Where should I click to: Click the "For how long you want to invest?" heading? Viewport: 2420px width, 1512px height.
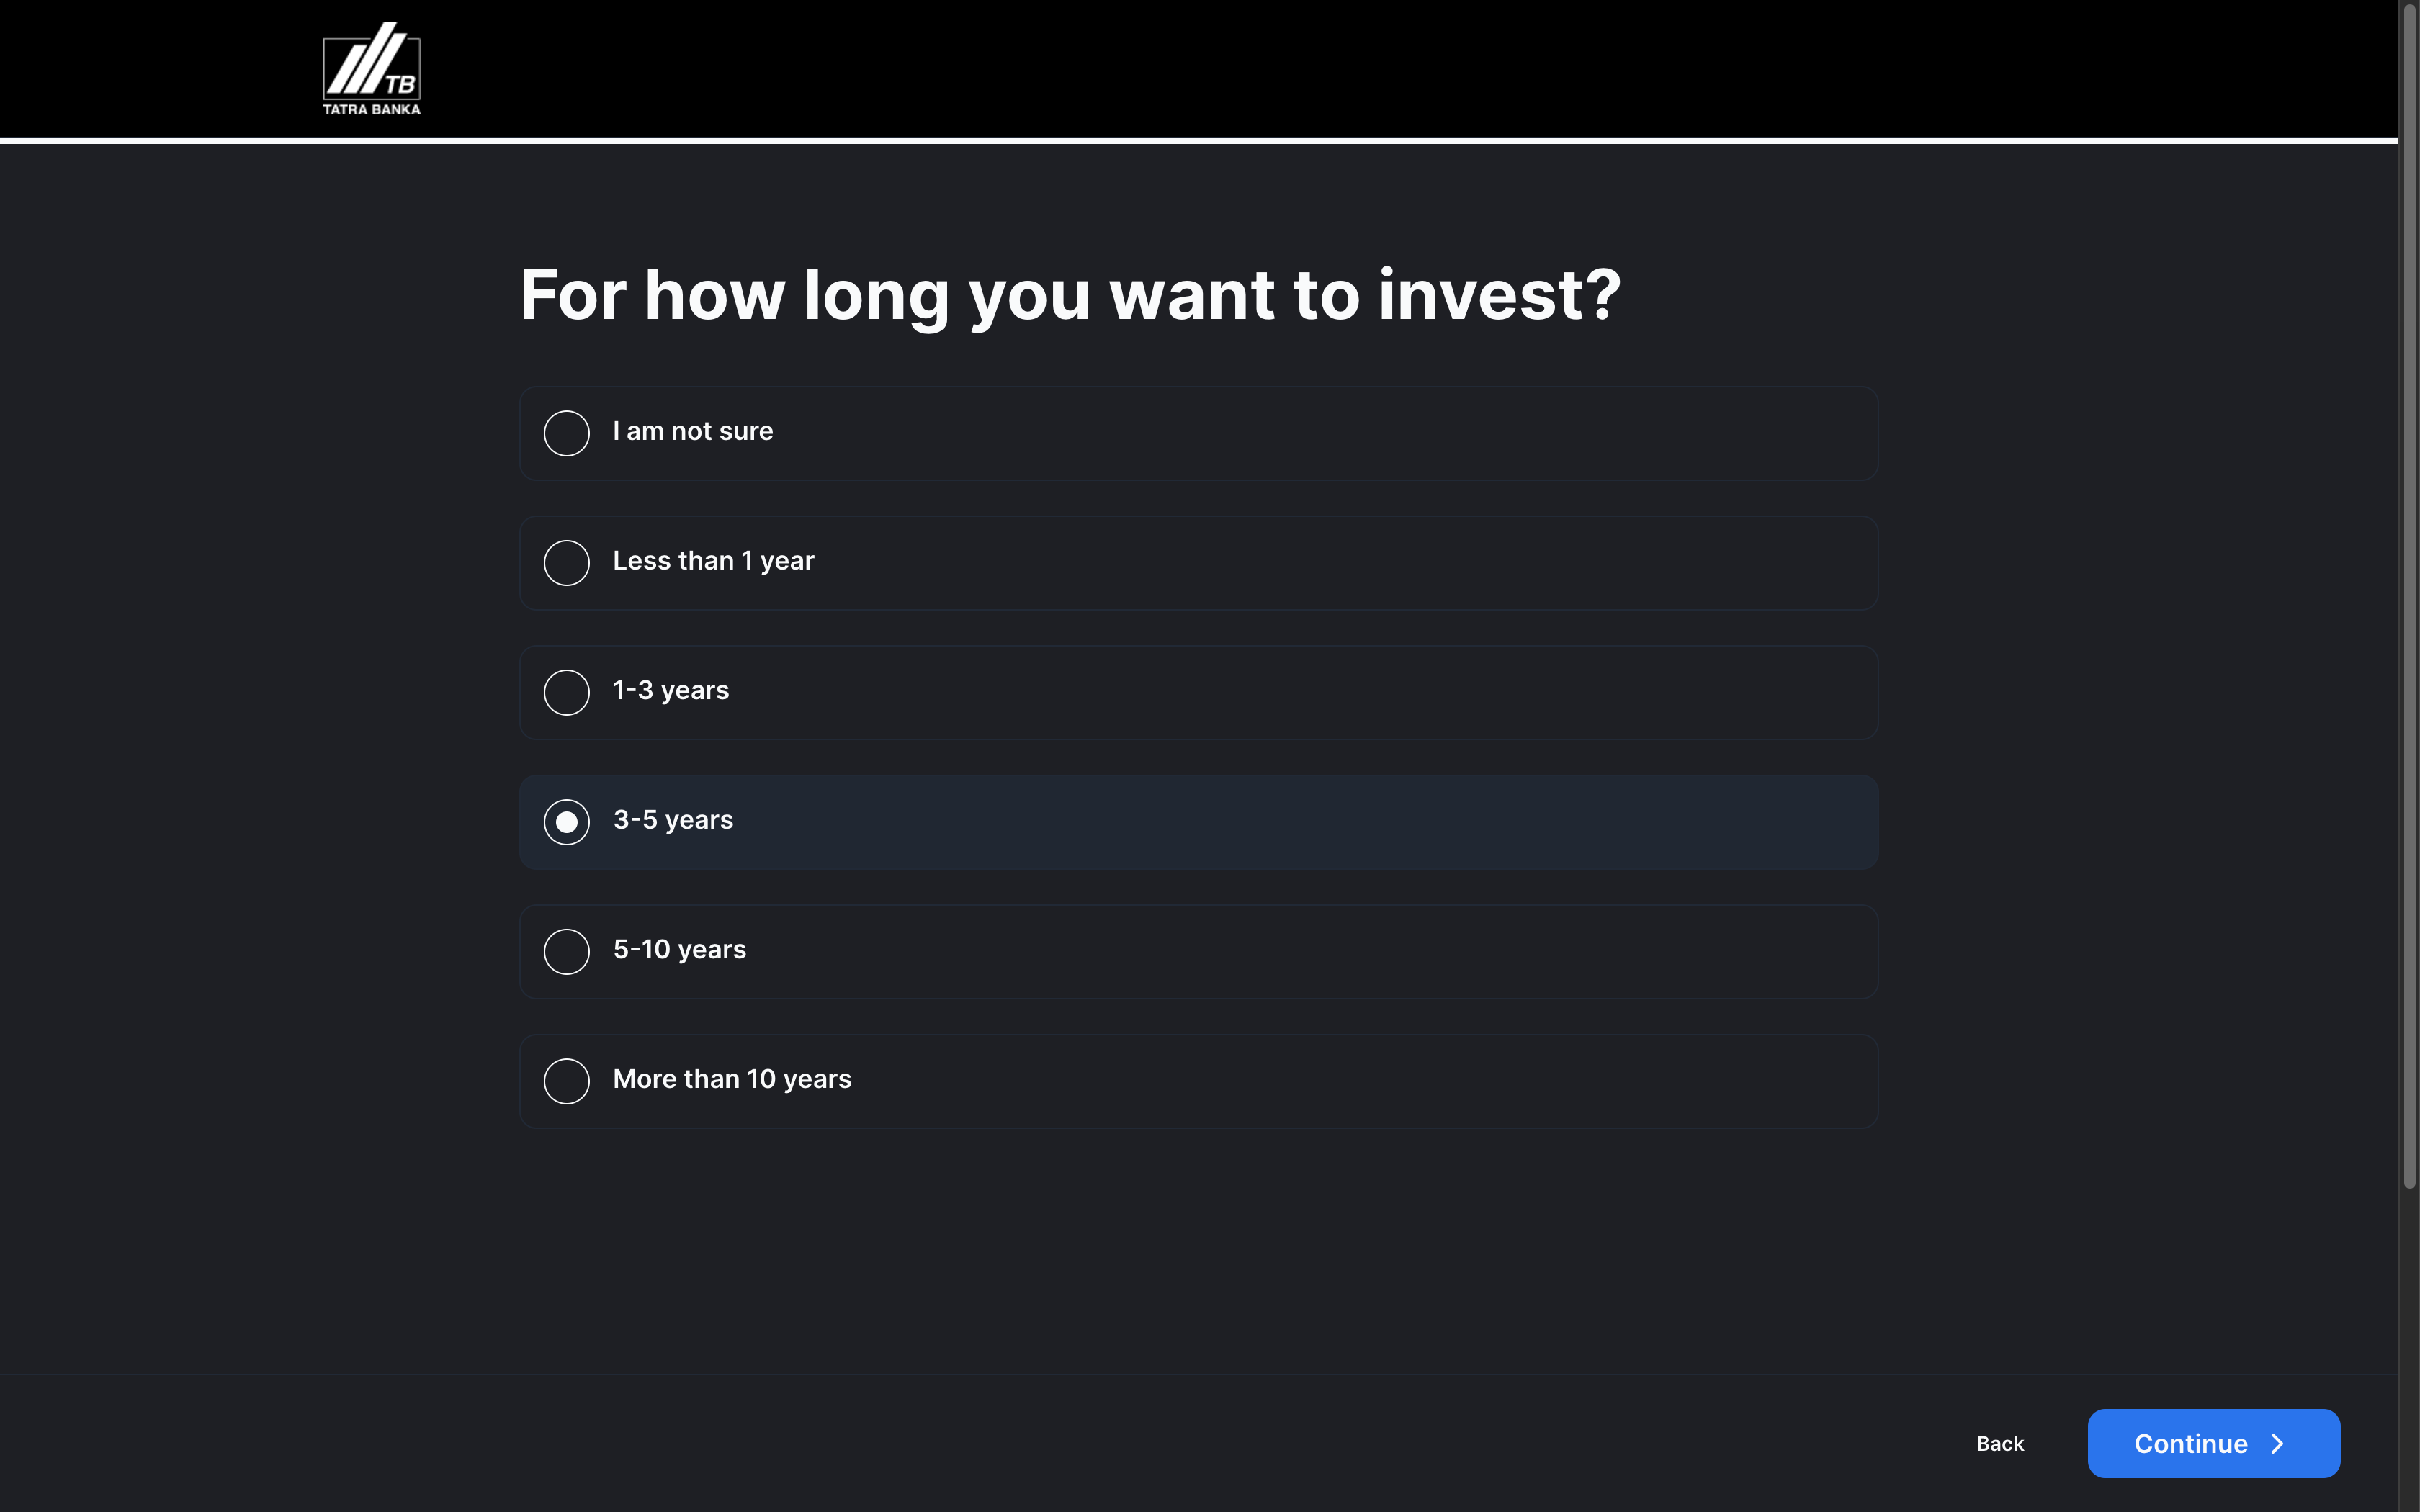tap(1070, 296)
